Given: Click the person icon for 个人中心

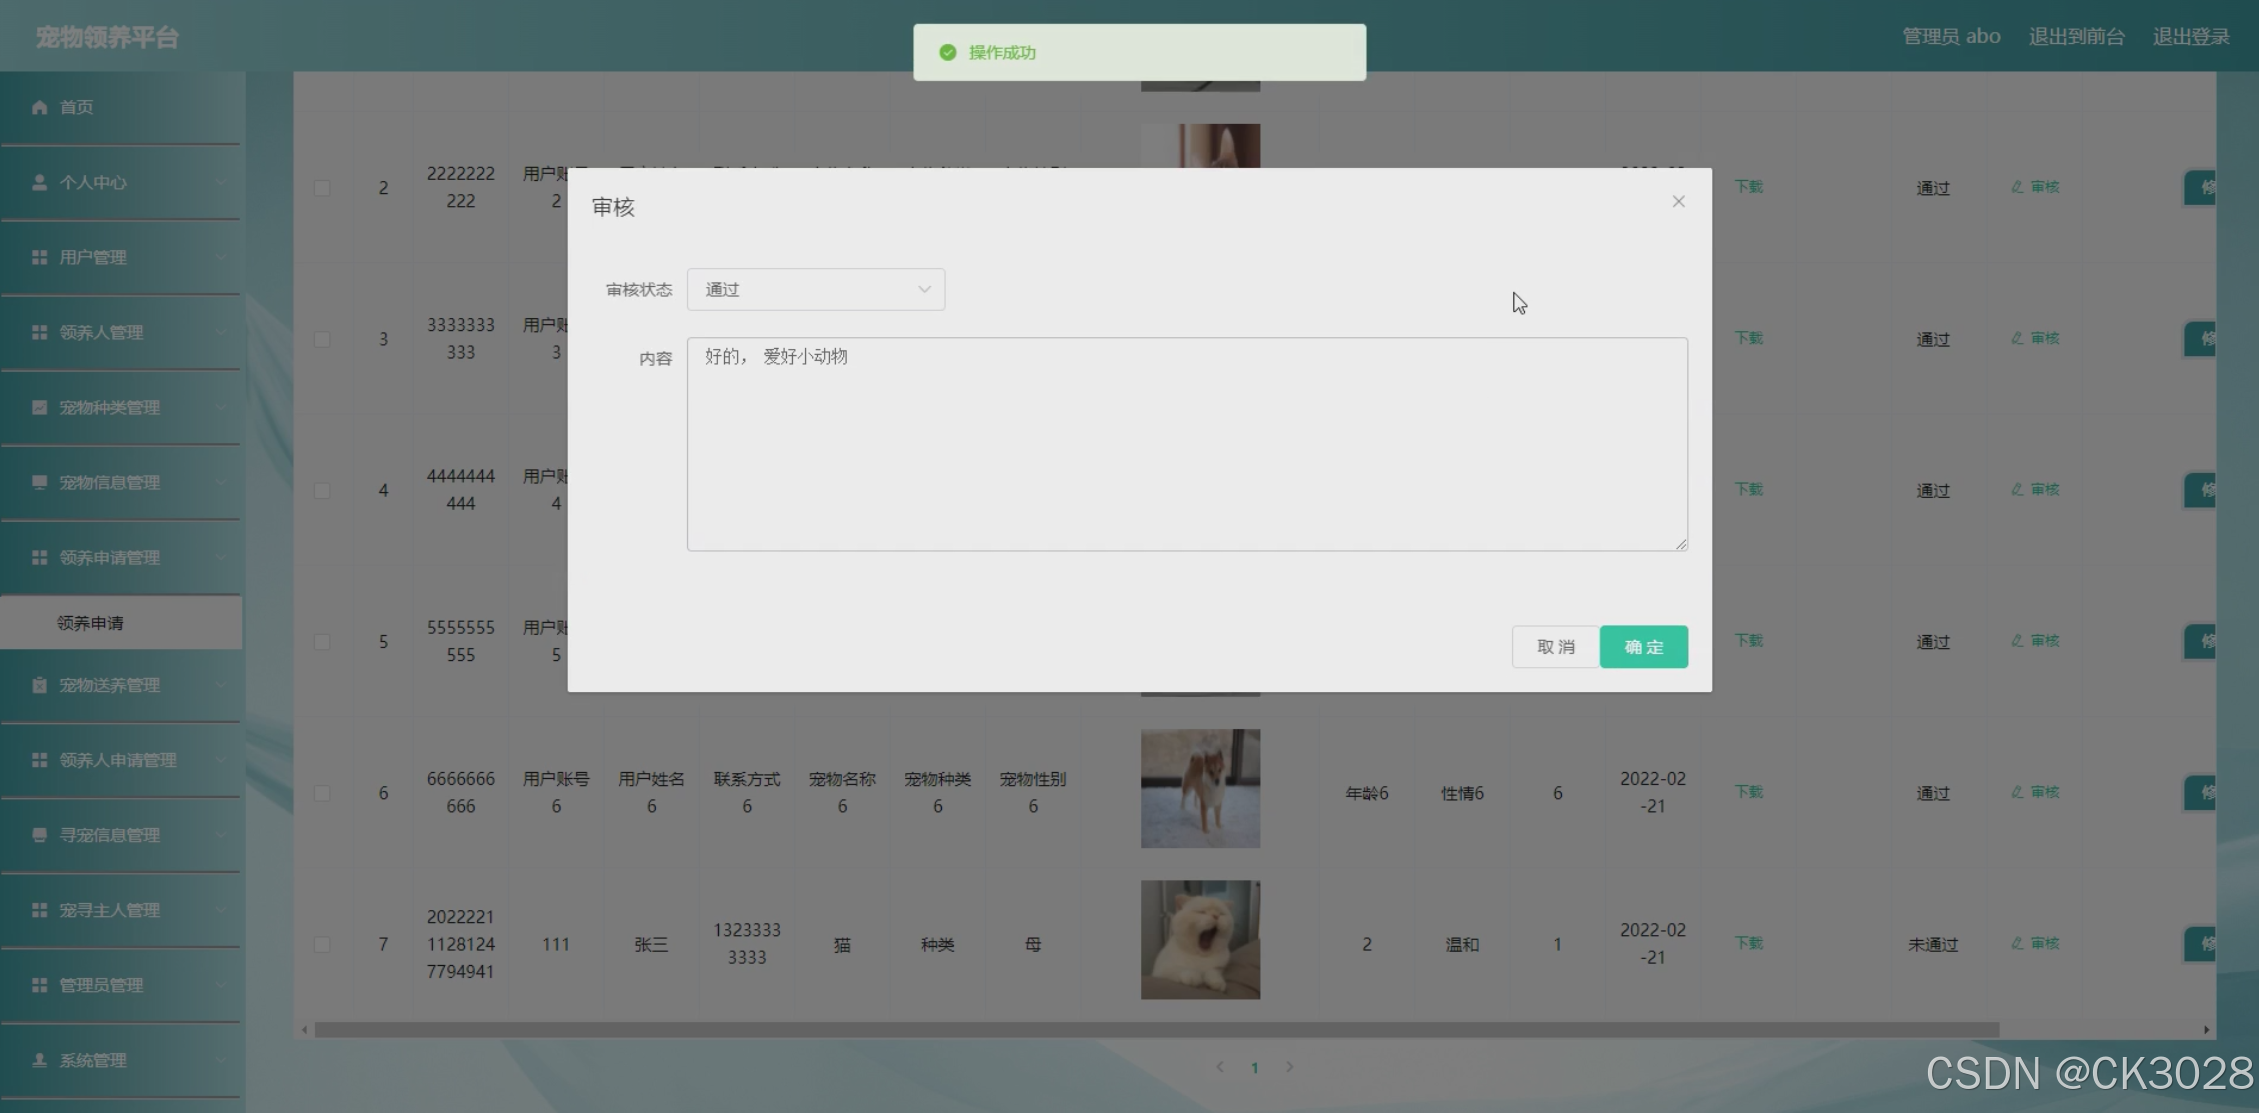Looking at the screenshot, I should pyautogui.click(x=39, y=182).
